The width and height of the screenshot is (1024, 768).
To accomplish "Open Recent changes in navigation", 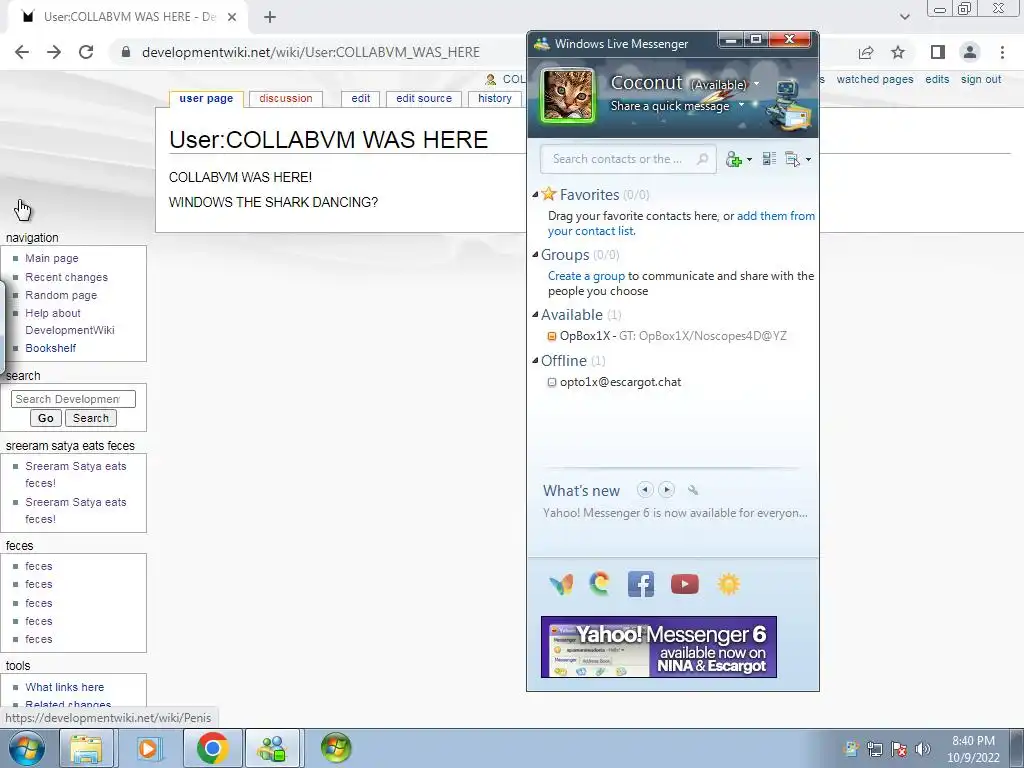I will [67, 277].
